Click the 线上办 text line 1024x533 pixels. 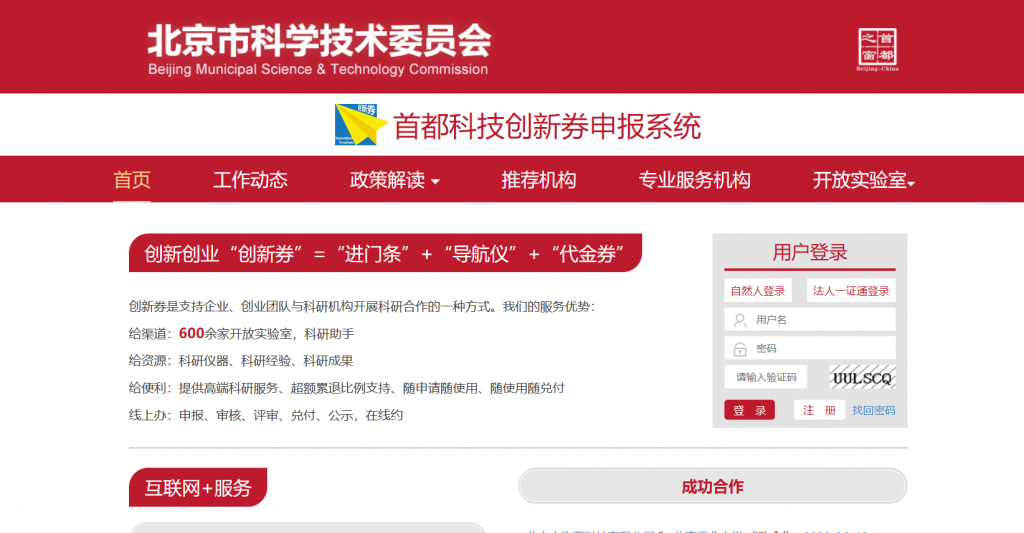tap(266, 415)
